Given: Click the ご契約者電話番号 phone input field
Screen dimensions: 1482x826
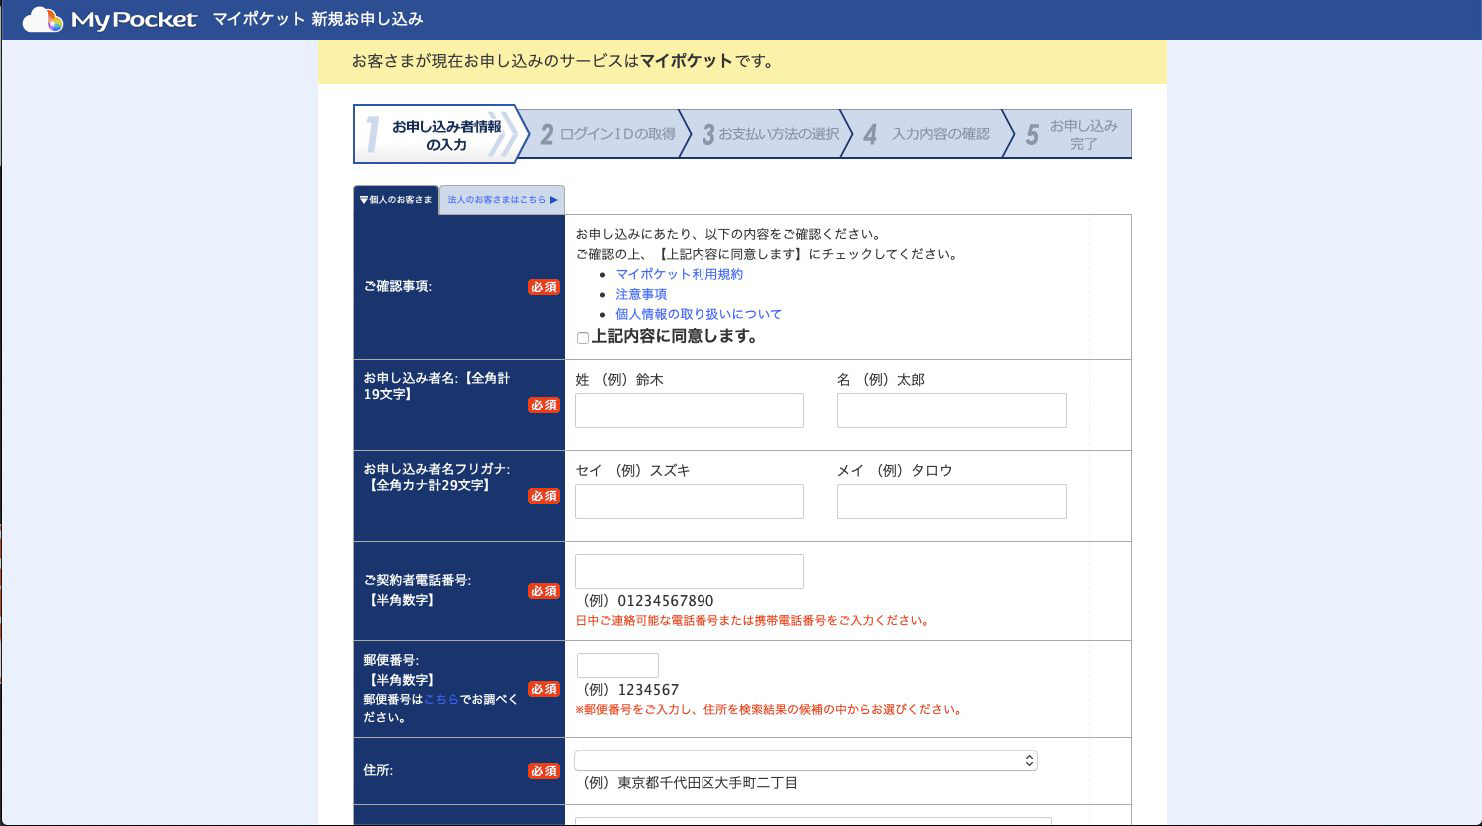Looking at the screenshot, I should (x=689, y=572).
